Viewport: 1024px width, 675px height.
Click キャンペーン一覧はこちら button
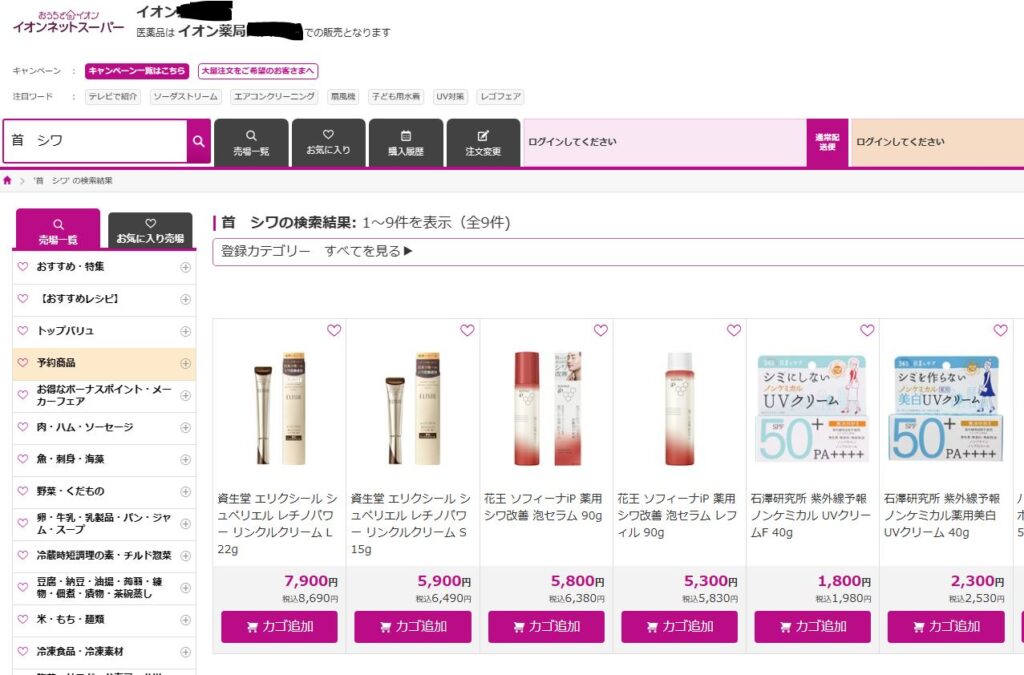pyautogui.click(x=136, y=71)
